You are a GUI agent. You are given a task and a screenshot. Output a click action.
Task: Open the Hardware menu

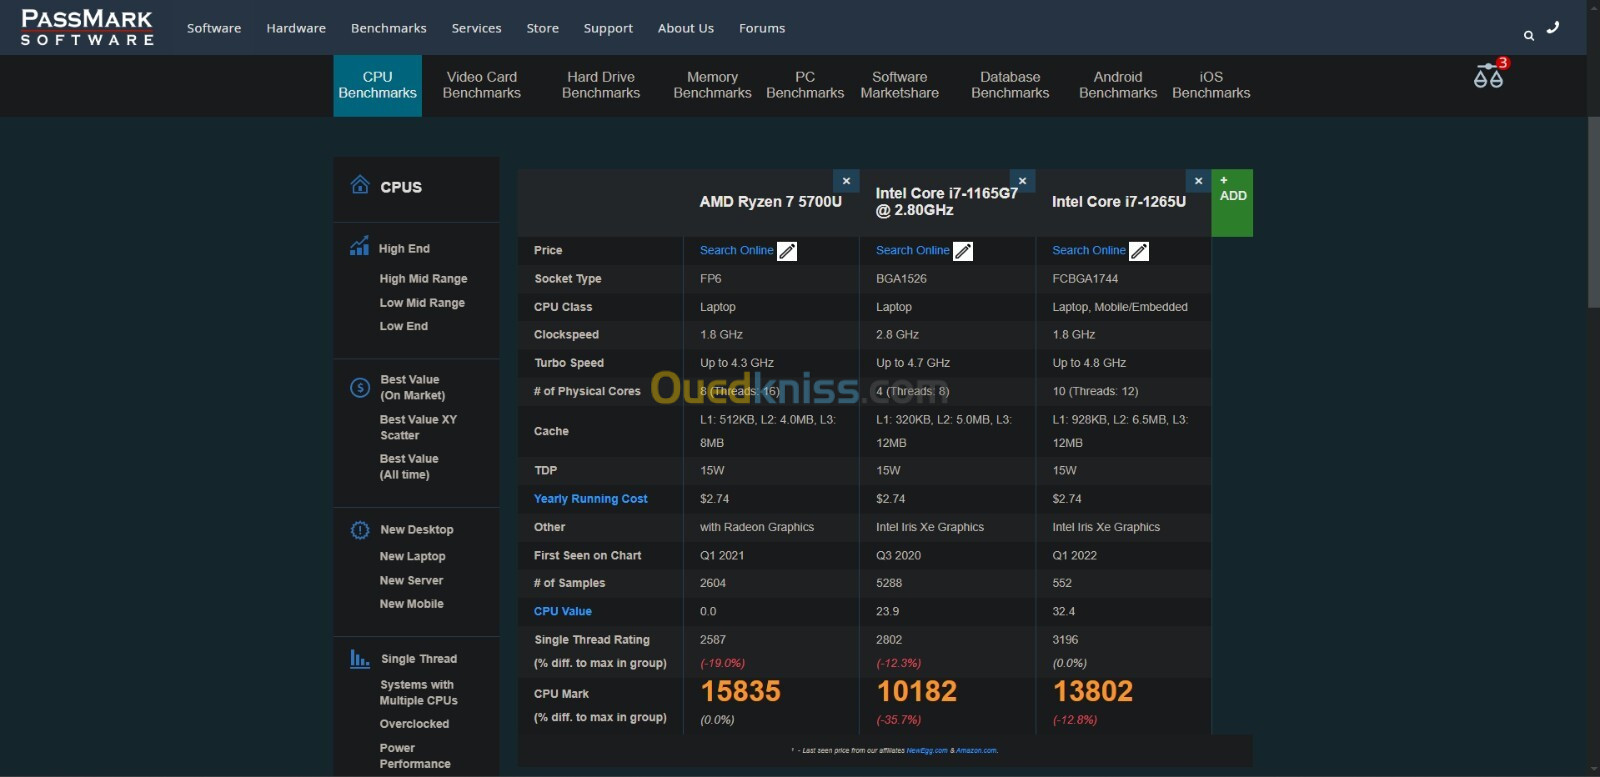[296, 28]
